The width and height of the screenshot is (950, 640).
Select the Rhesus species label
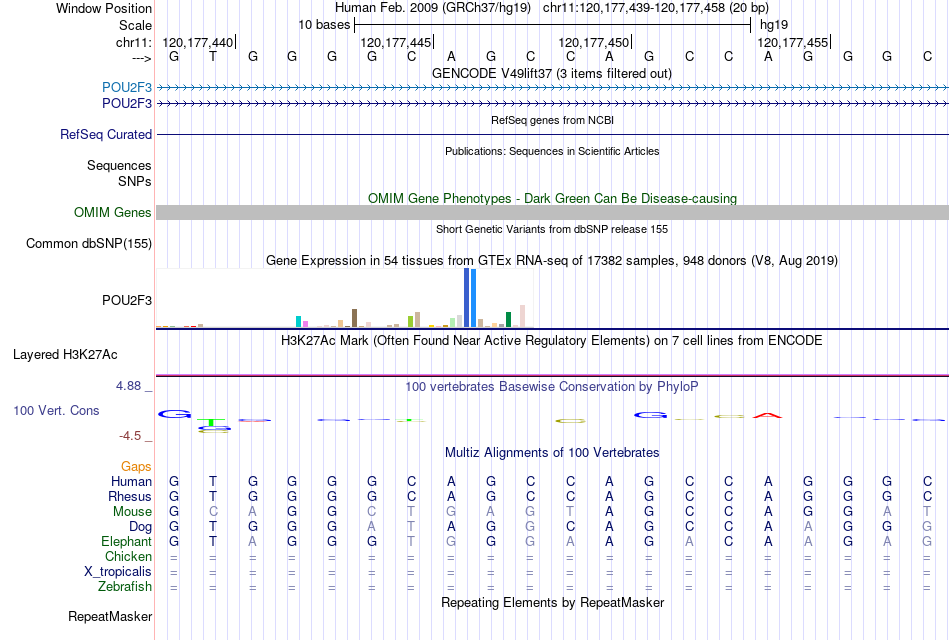click(130, 497)
